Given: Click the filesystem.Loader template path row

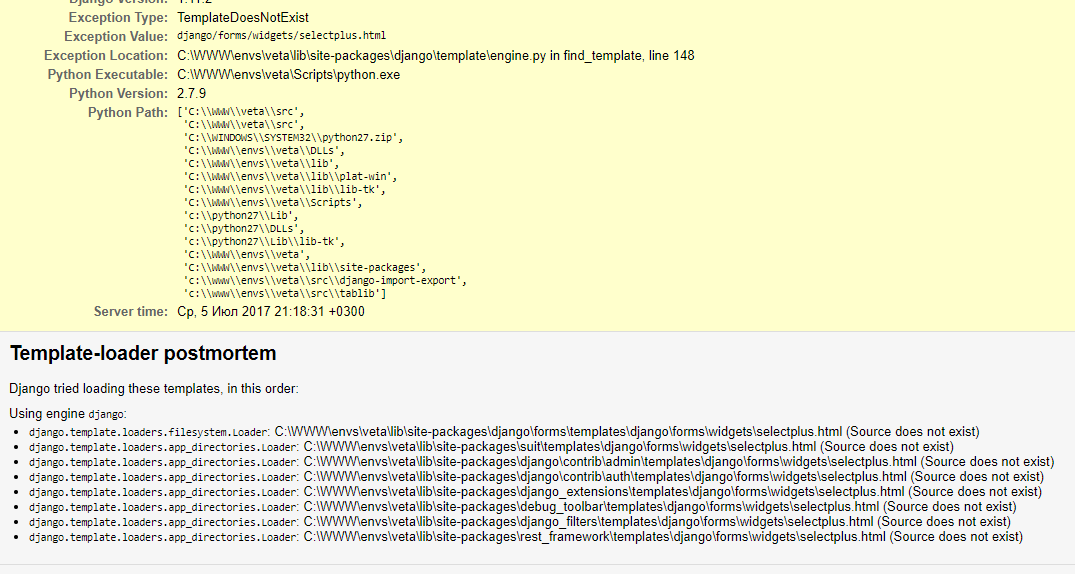Looking at the screenshot, I should (504, 432).
